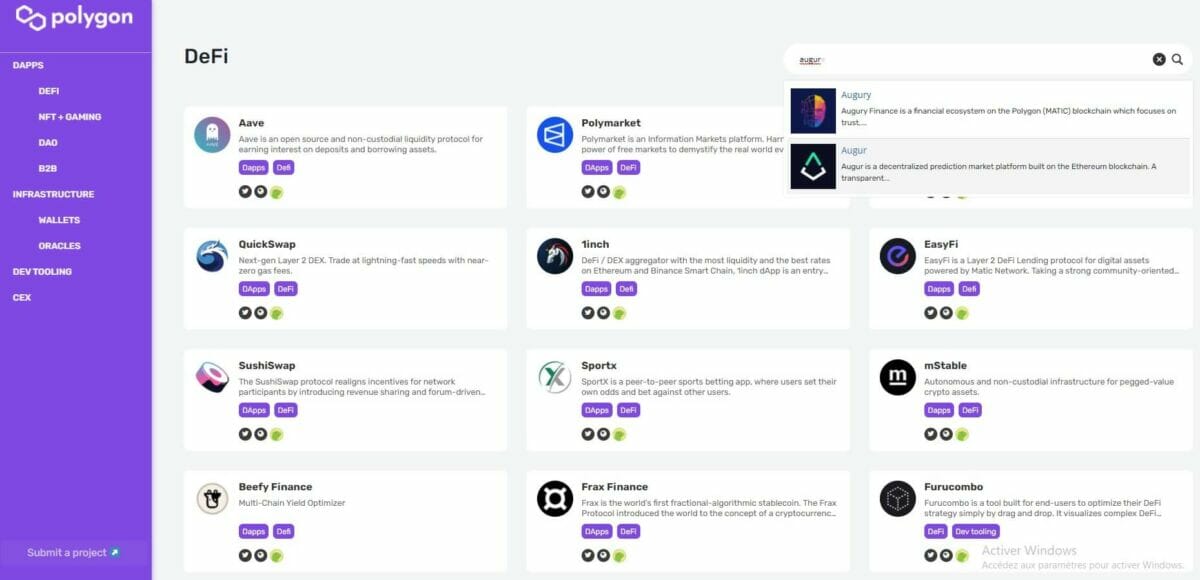Open the Wallets sidebar item
1200x580 pixels.
tap(59, 220)
